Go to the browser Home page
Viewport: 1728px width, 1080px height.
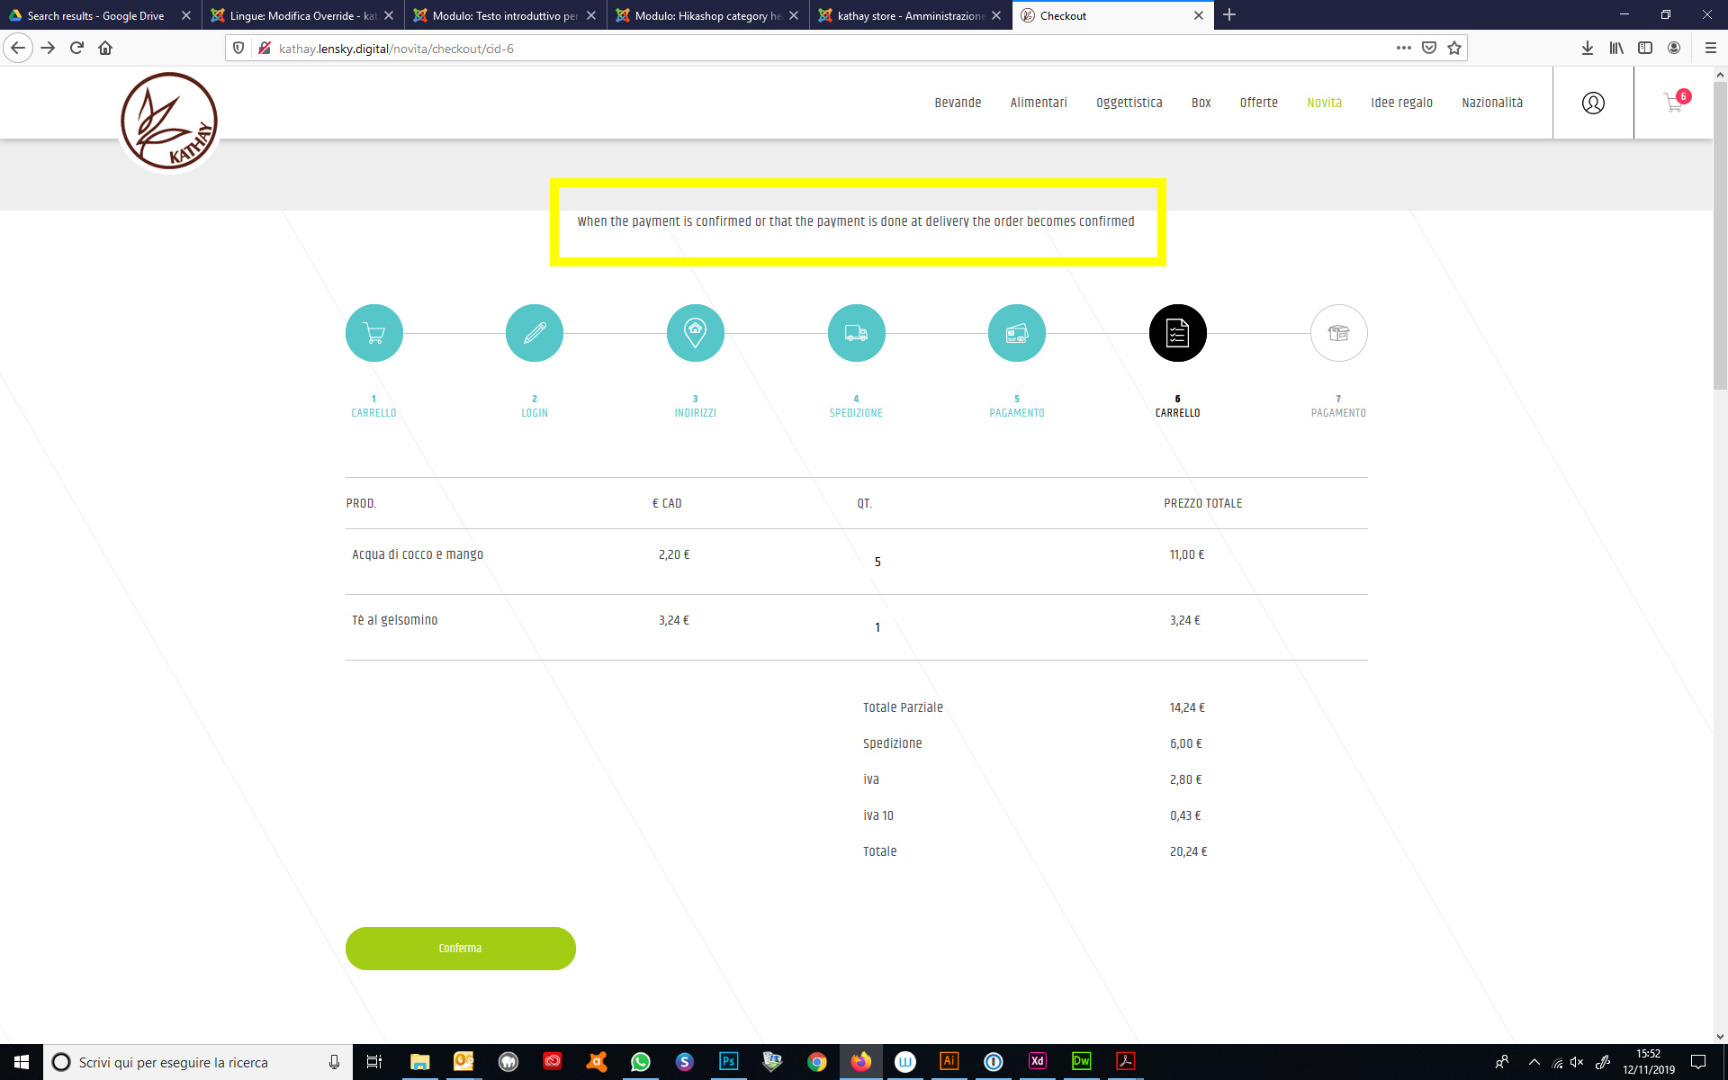[x=105, y=48]
